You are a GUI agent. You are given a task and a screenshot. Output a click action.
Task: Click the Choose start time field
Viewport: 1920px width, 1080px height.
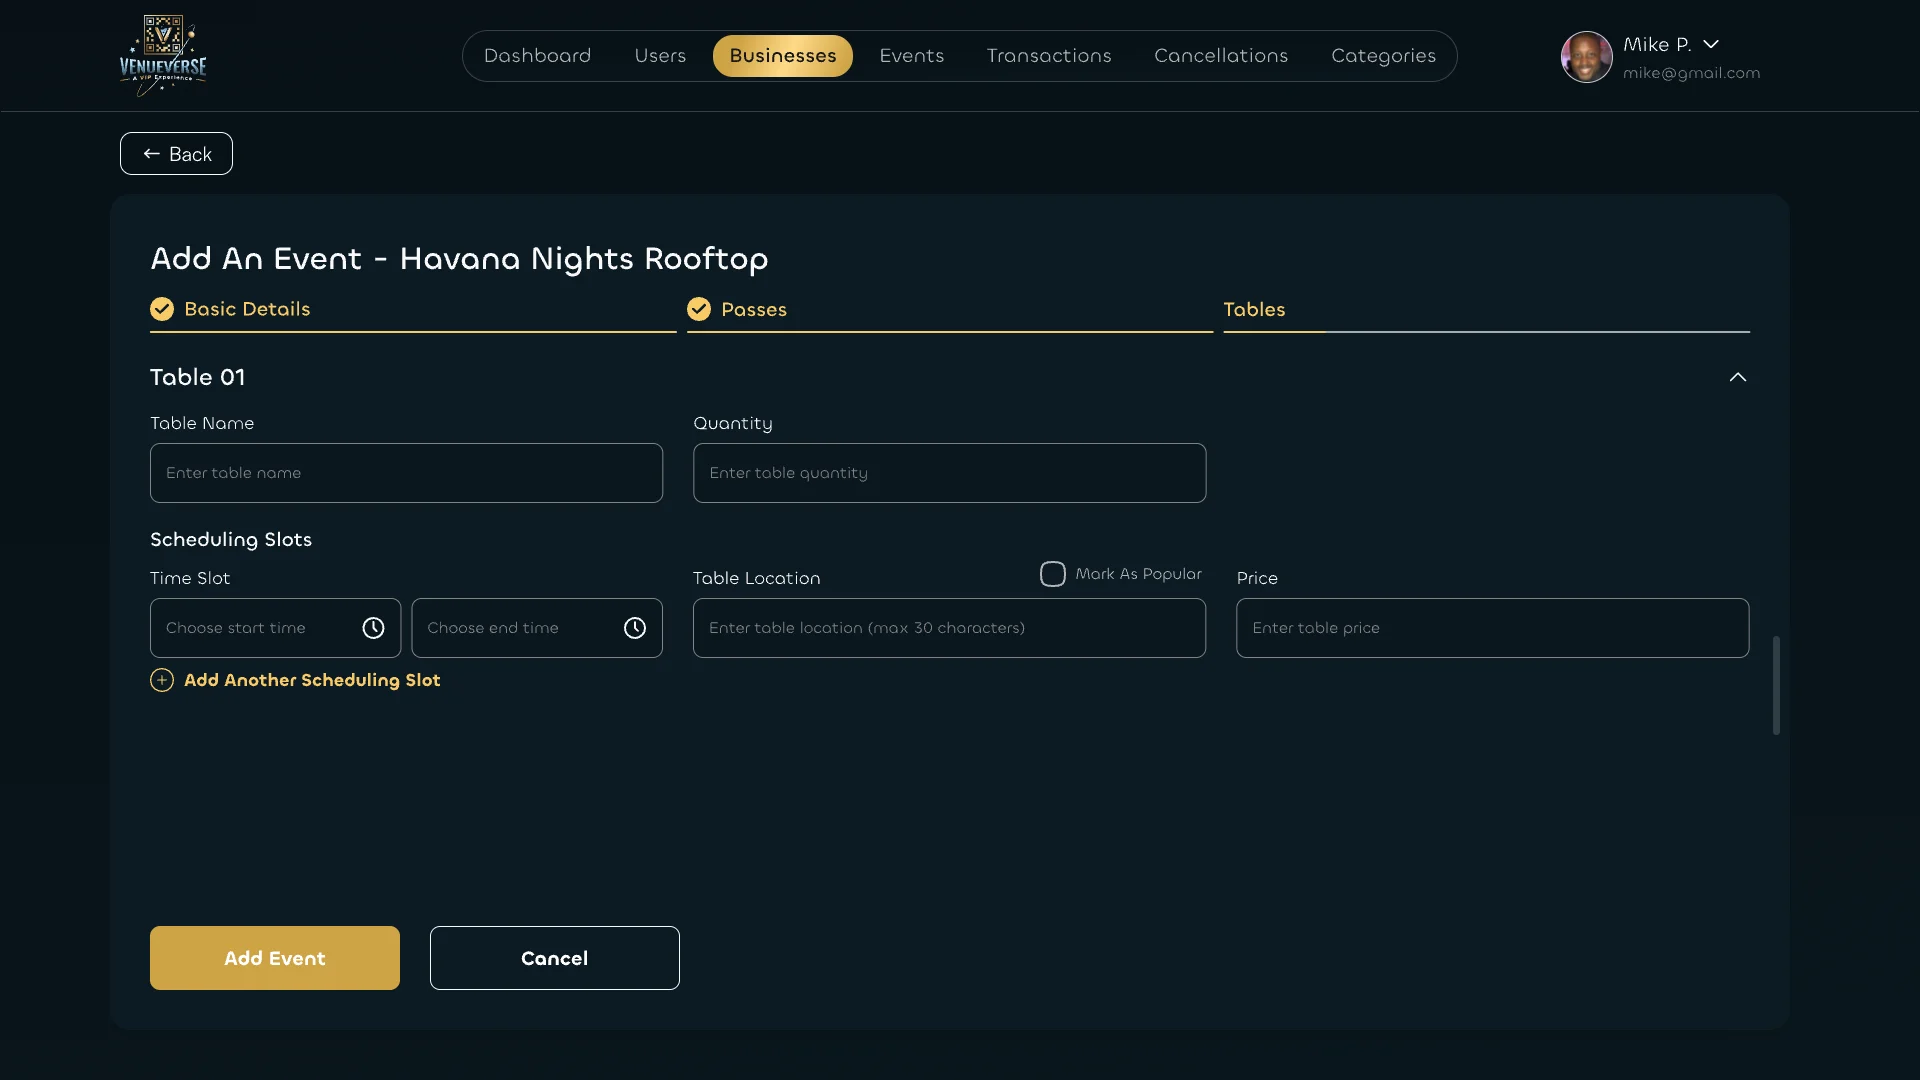tap(275, 628)
